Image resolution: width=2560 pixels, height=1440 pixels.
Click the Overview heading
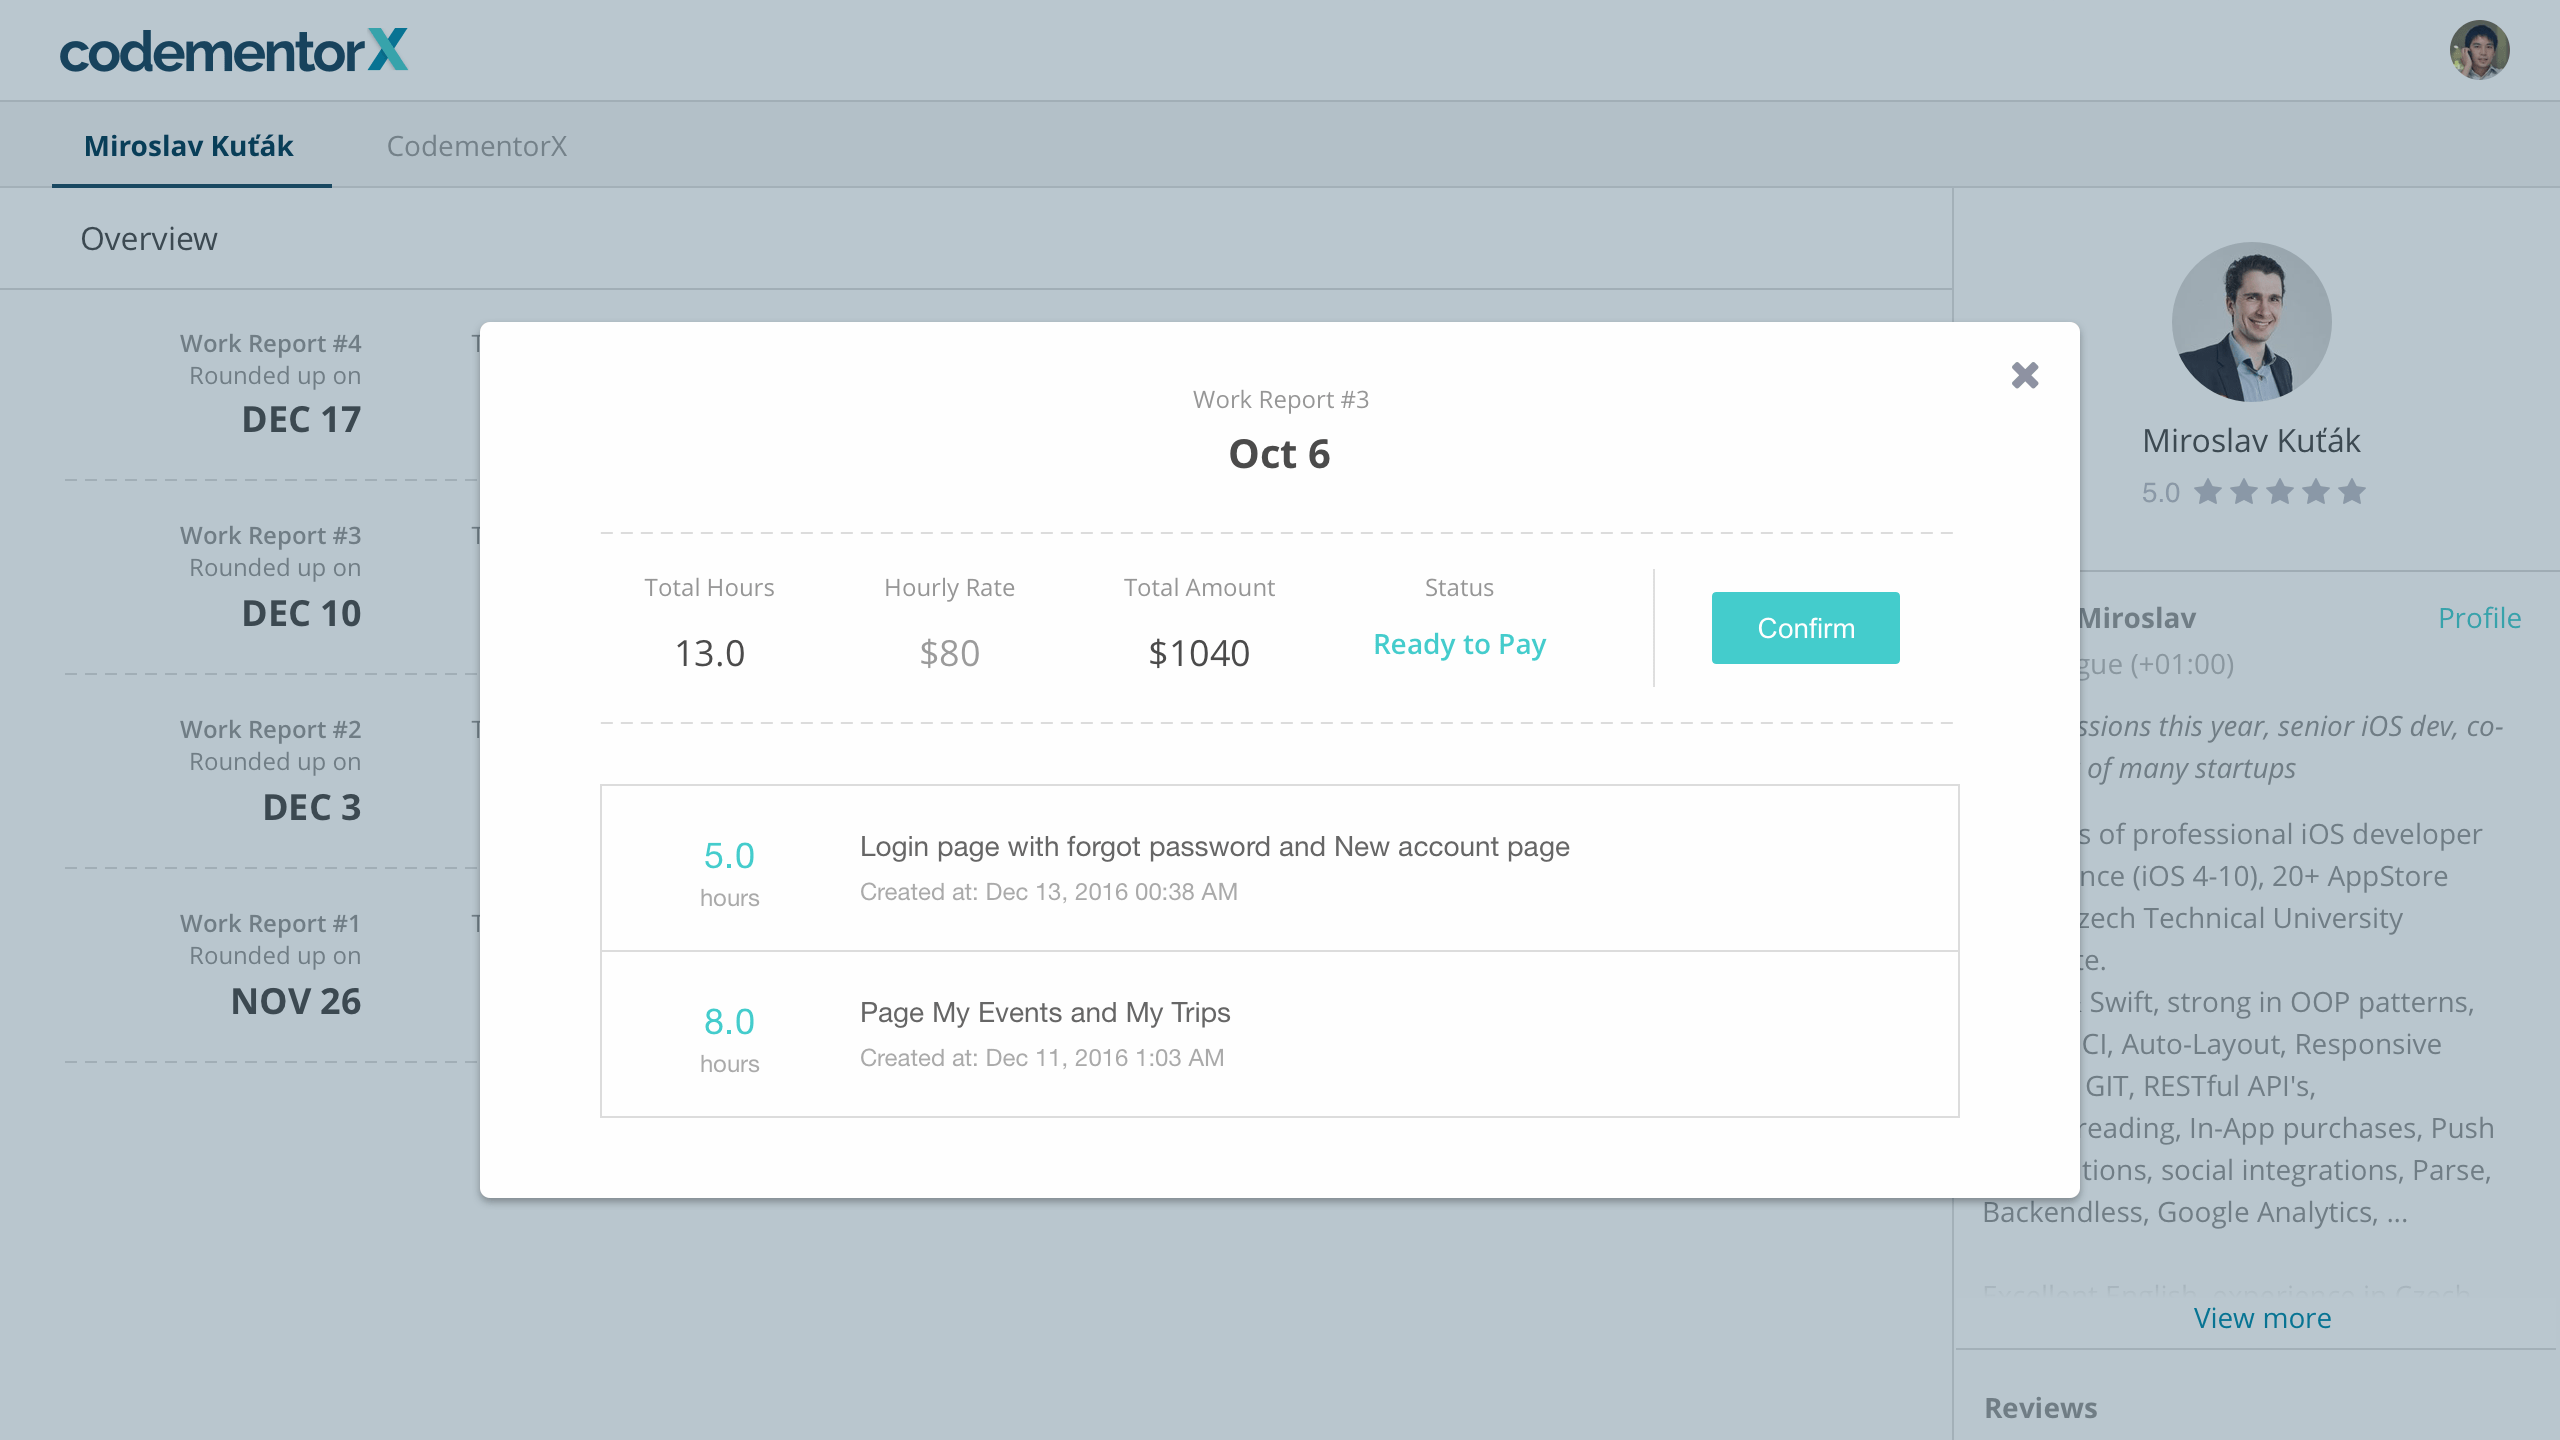[149, 239]
